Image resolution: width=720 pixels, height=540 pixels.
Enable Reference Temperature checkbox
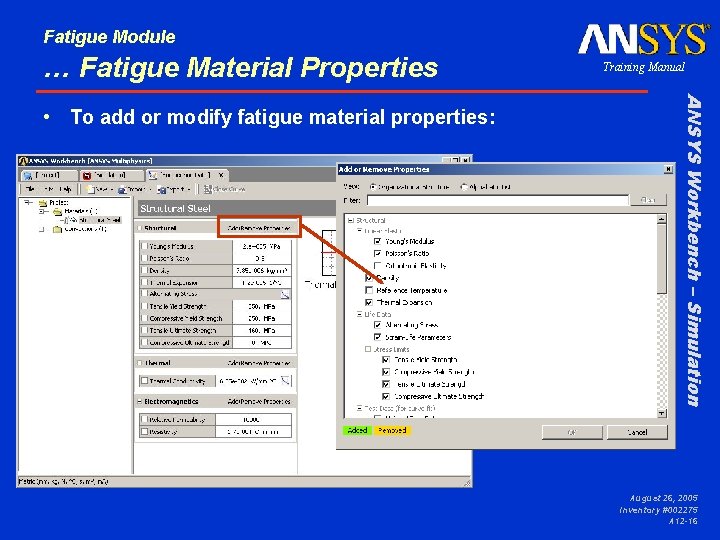369,290
